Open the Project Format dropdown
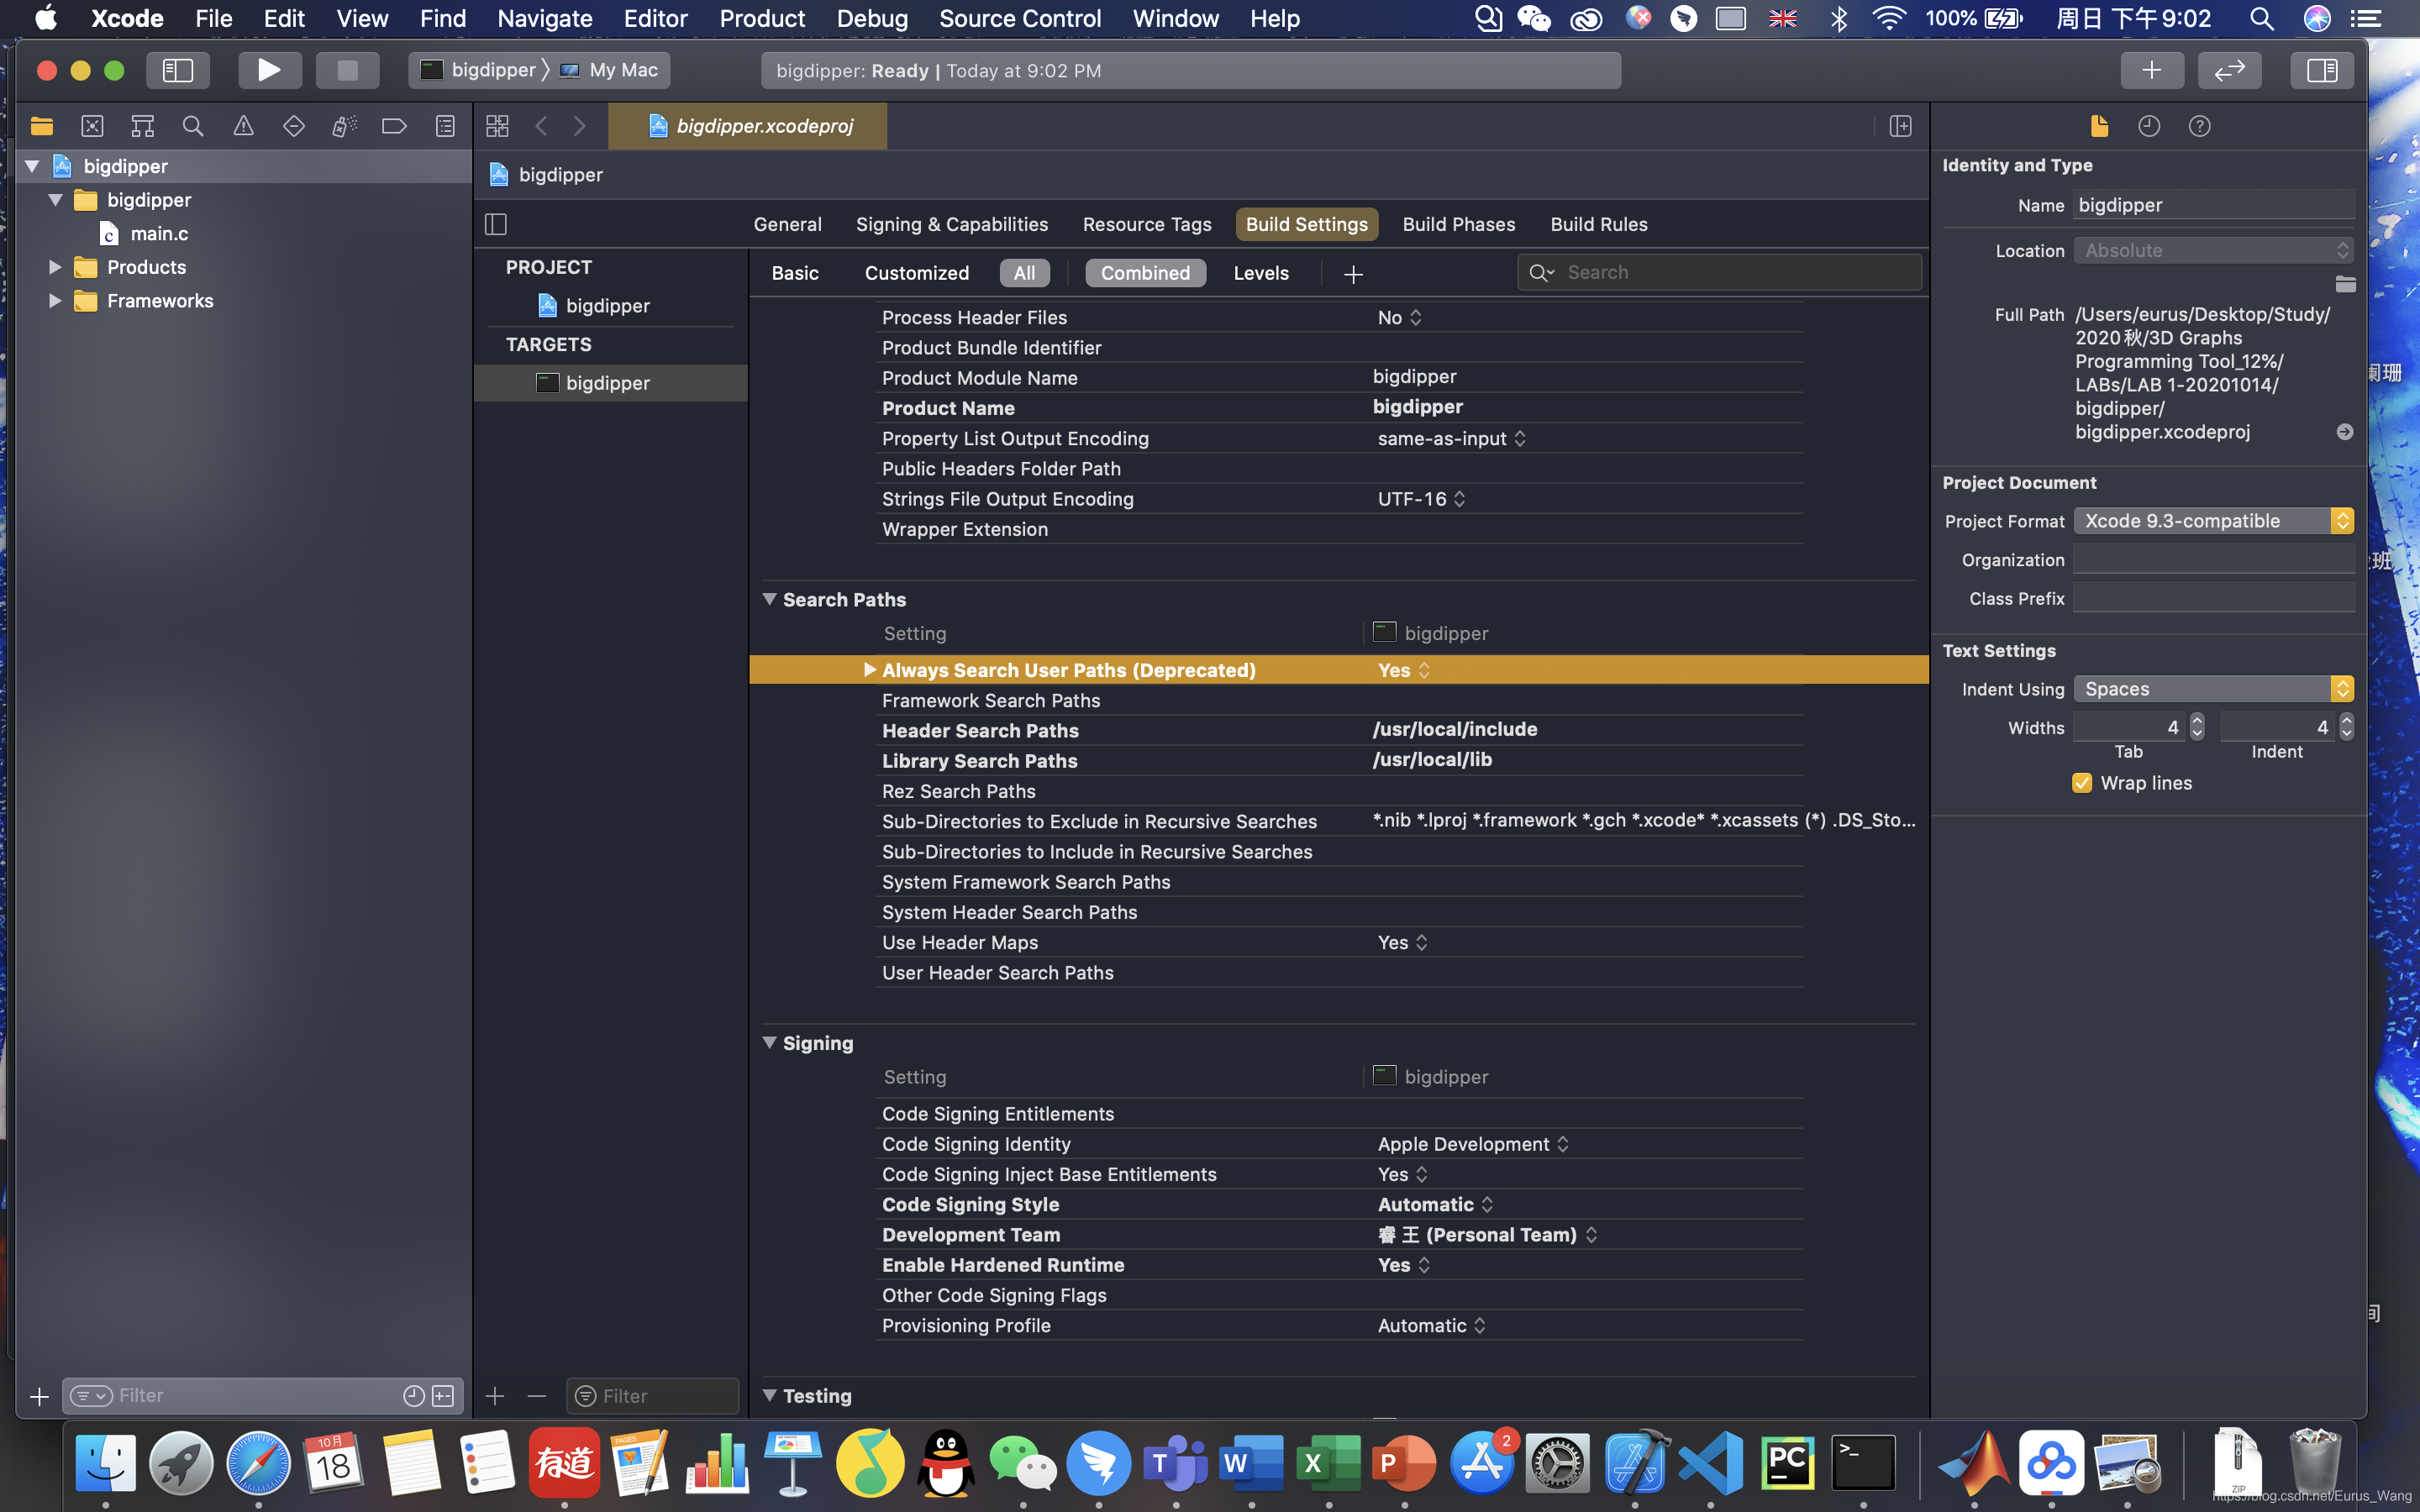Image resolution: width=2420 pixels, height=1512 pixels. [2213, 521]
